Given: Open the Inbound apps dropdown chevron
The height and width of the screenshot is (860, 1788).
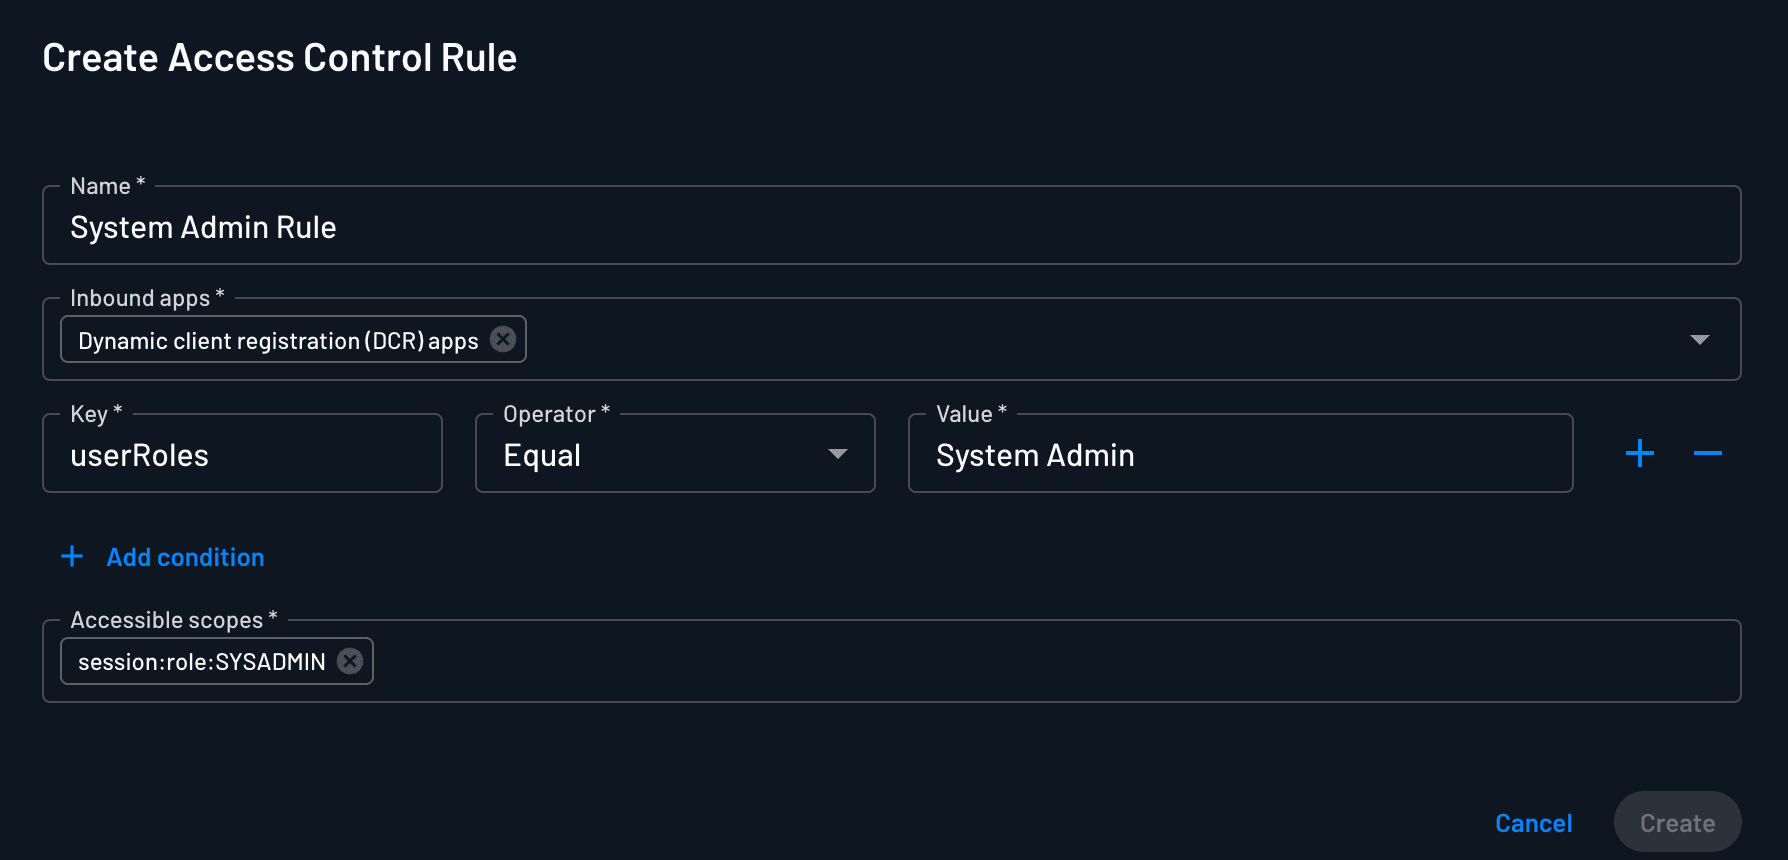Looking at the screenshot, I should coord(1700,339).
